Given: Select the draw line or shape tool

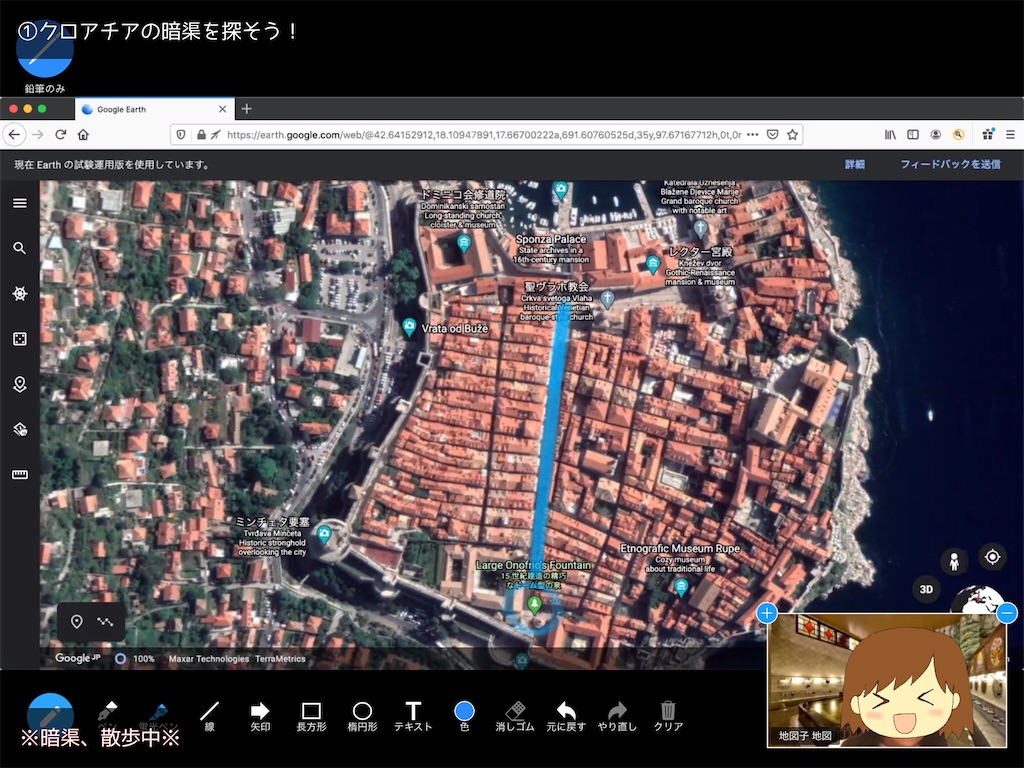Looking at the screenshot, I should click(x=105, y=622).
